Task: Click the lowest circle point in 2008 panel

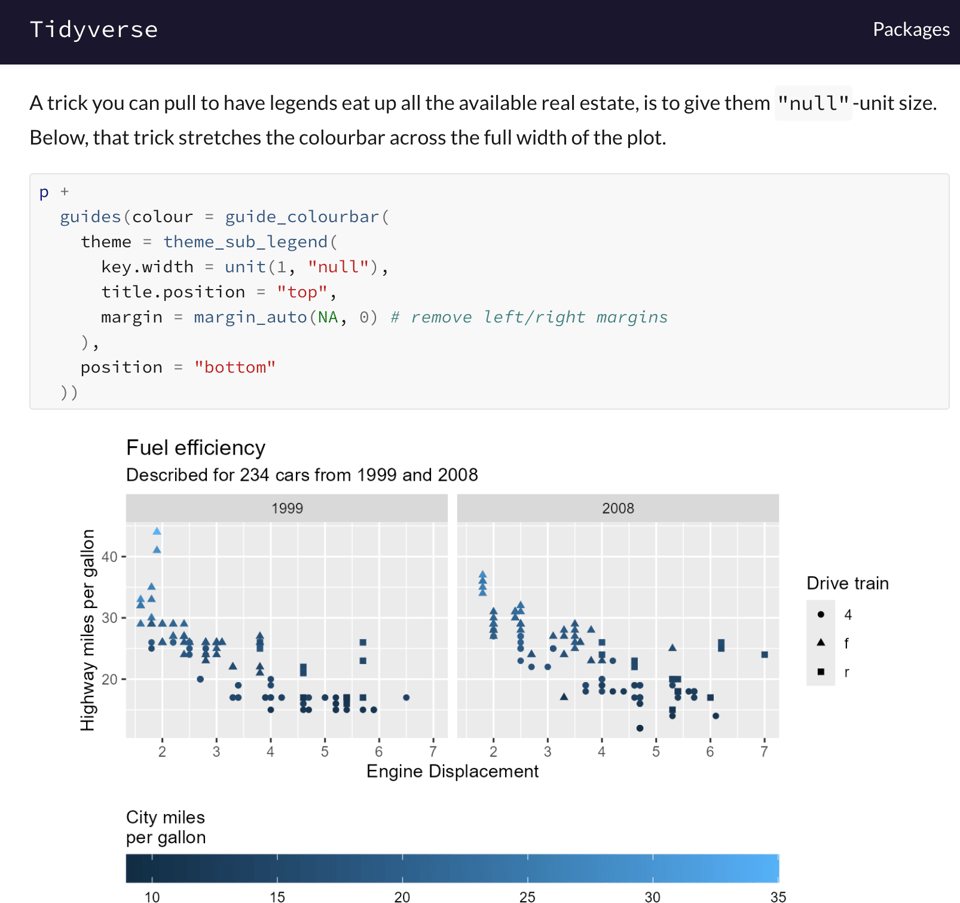Action: [639, 728]
